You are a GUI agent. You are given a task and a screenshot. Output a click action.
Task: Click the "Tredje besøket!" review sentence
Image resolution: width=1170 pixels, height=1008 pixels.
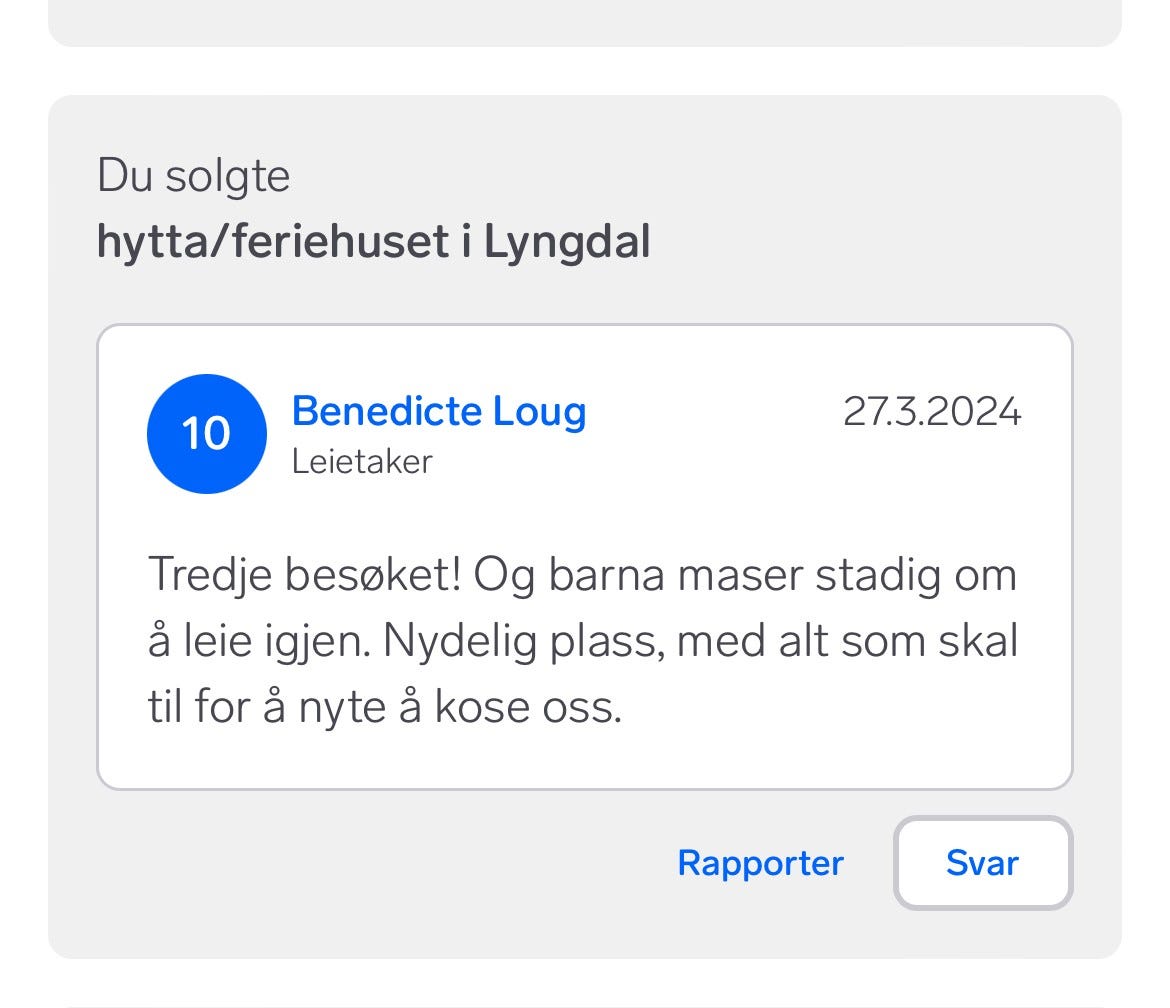(x=305, y=576)
